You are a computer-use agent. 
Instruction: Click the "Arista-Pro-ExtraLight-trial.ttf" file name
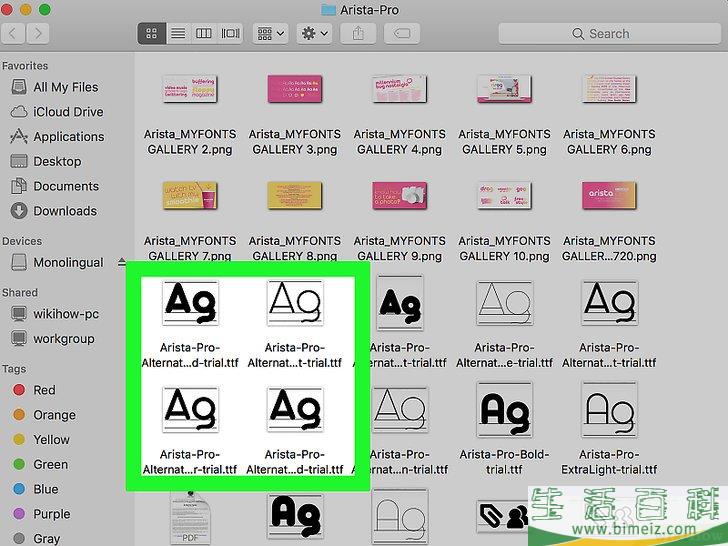(x=609, y=462)
